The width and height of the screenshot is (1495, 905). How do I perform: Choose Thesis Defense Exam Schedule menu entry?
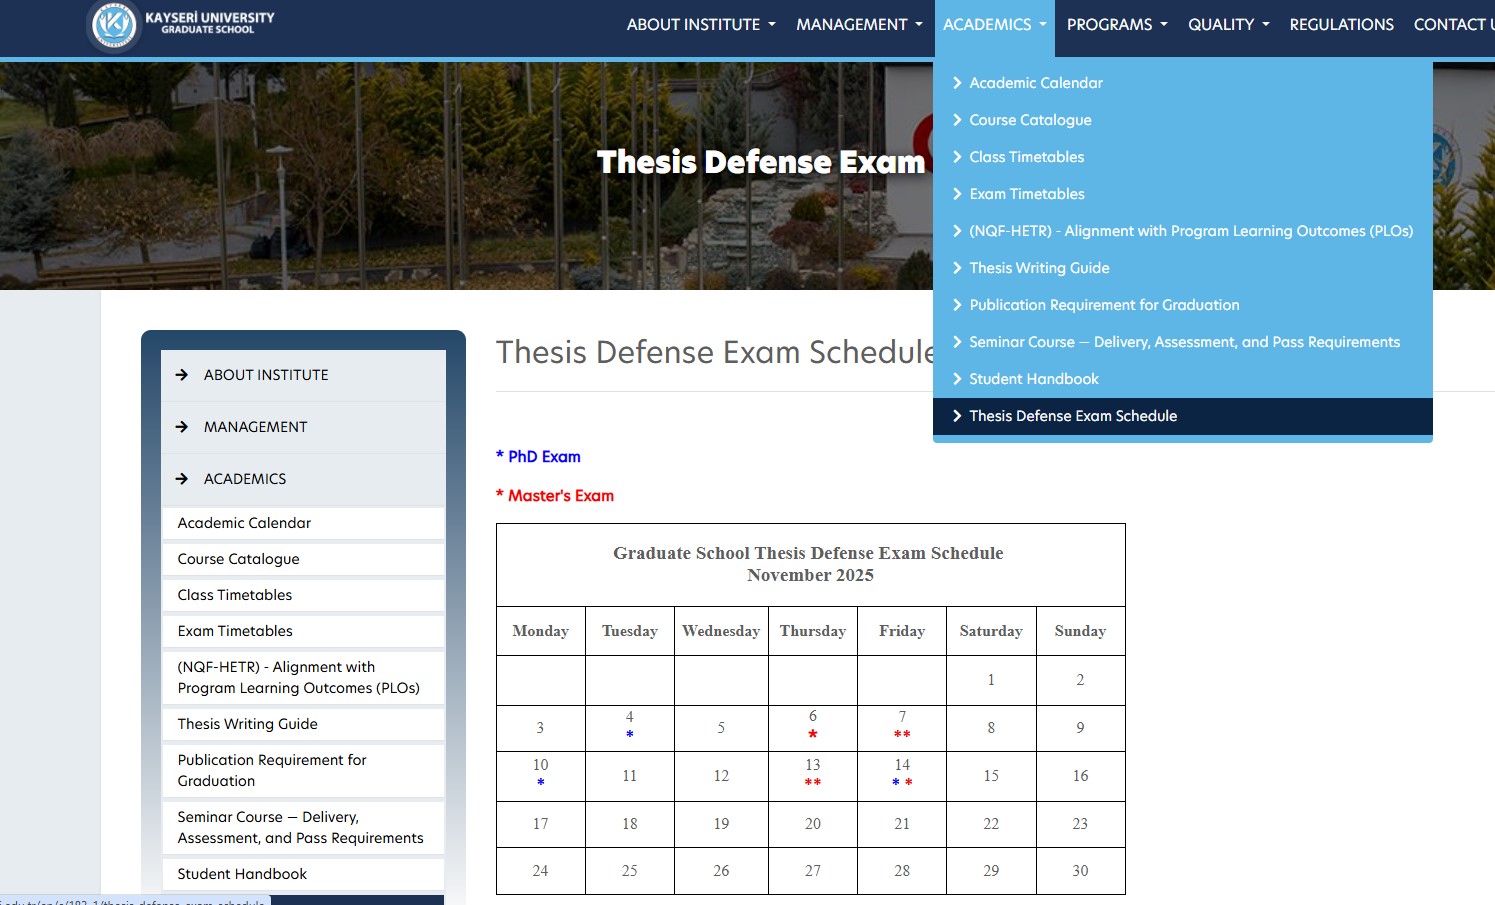point(1072,416)
